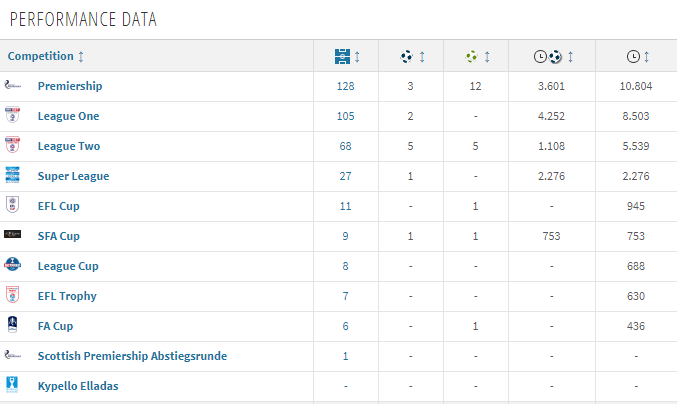The image size is (677, 404).
Task: Open Scottish Premiership Abstiegsrunde link
Action: point(132,356)
